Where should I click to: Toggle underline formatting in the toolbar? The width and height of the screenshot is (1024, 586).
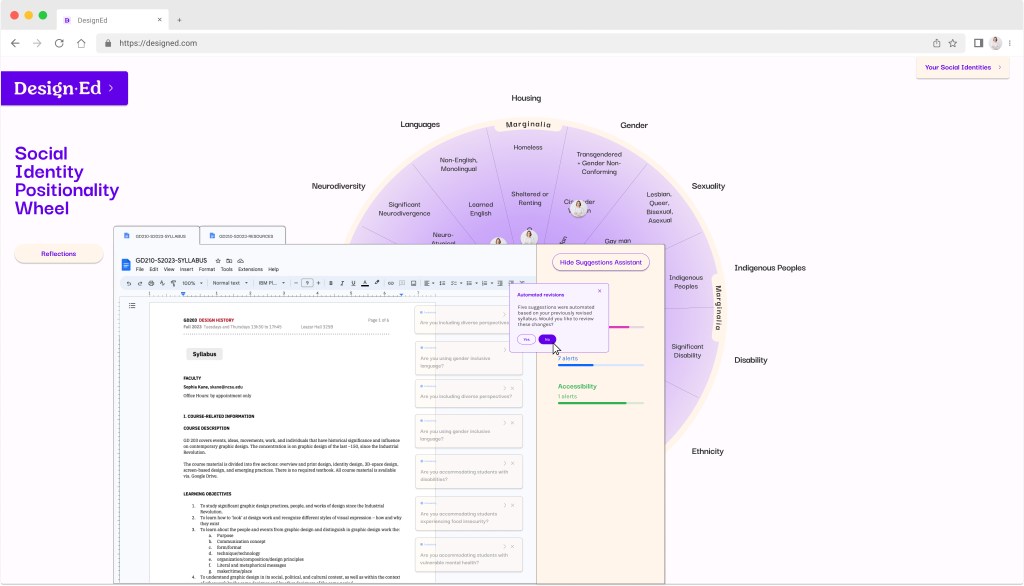352,283
